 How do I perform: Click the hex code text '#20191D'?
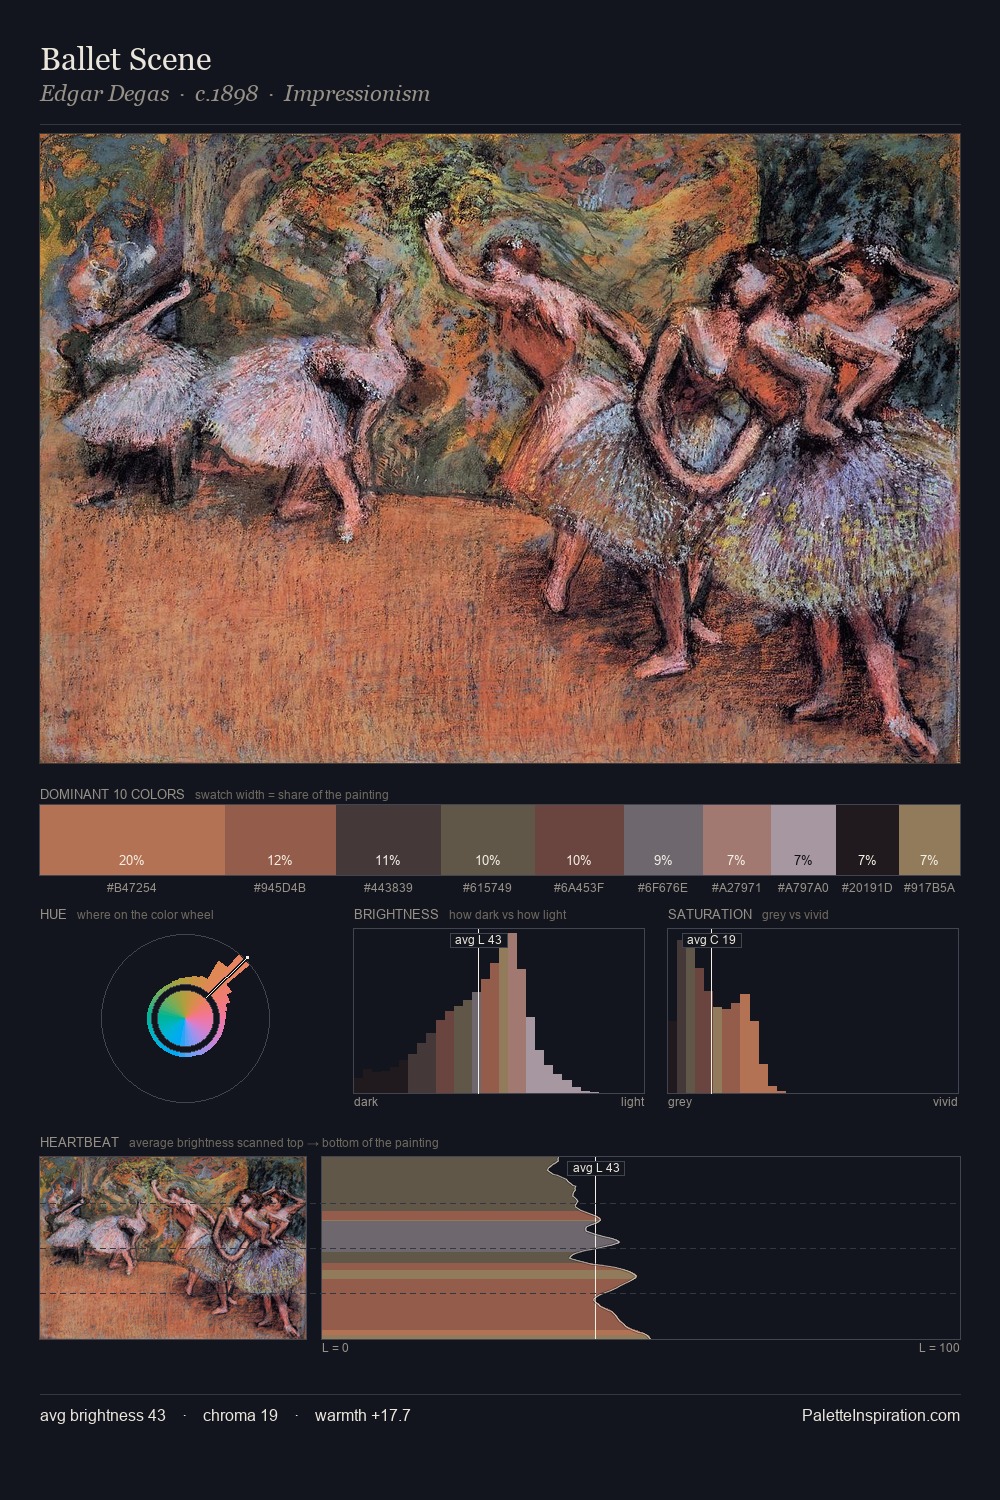pos(867,888)
